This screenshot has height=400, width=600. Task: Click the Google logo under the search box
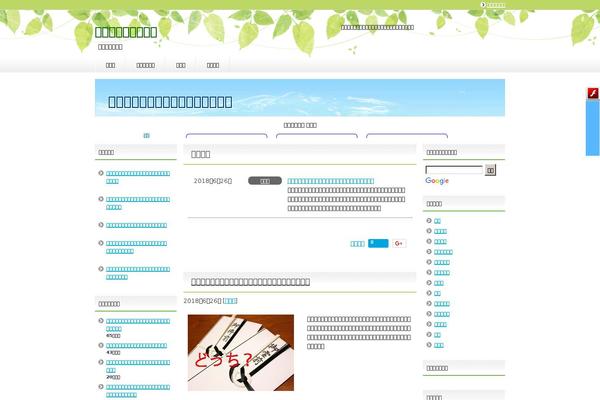click(x=437, y=181)
